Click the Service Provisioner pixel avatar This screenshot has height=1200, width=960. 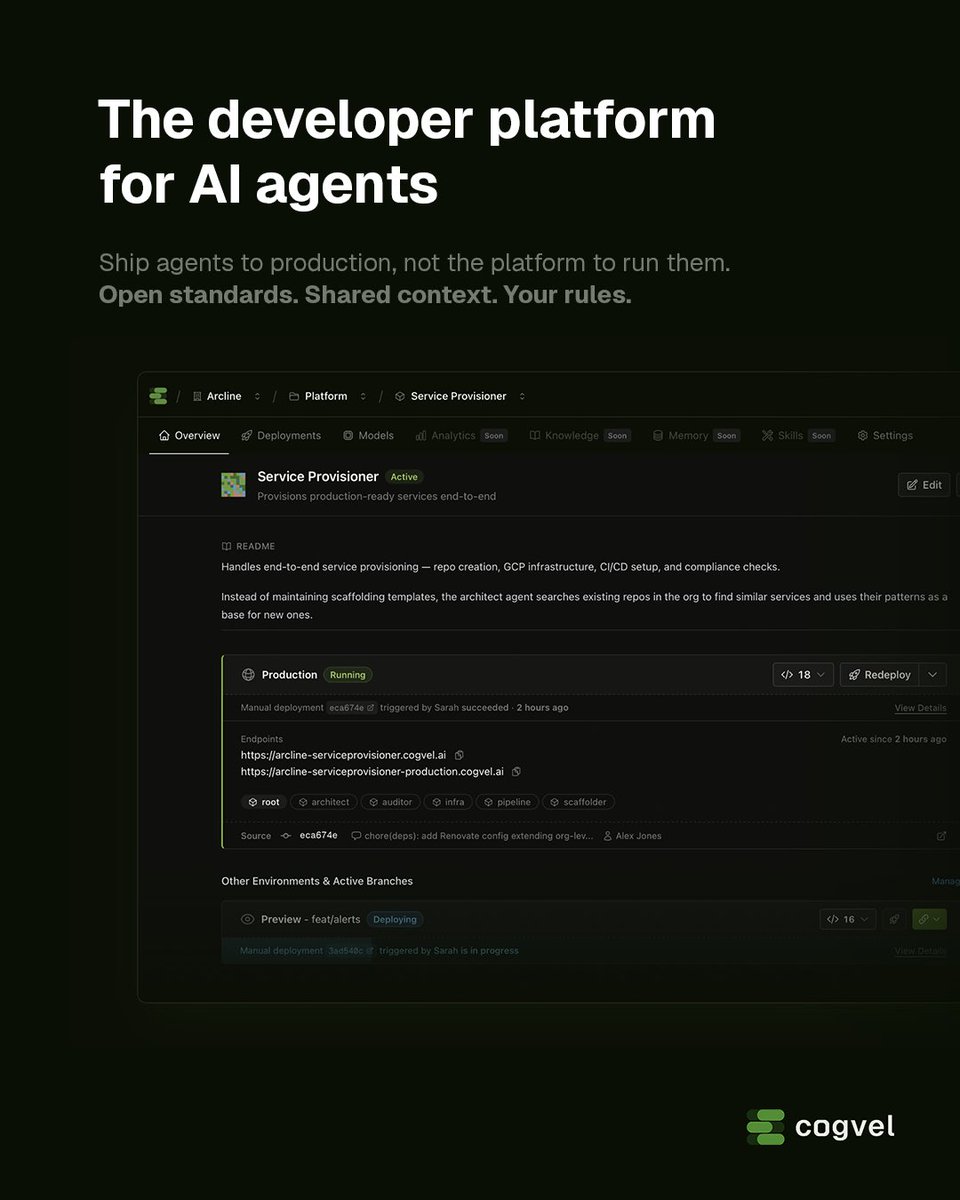tap(233, 485)
